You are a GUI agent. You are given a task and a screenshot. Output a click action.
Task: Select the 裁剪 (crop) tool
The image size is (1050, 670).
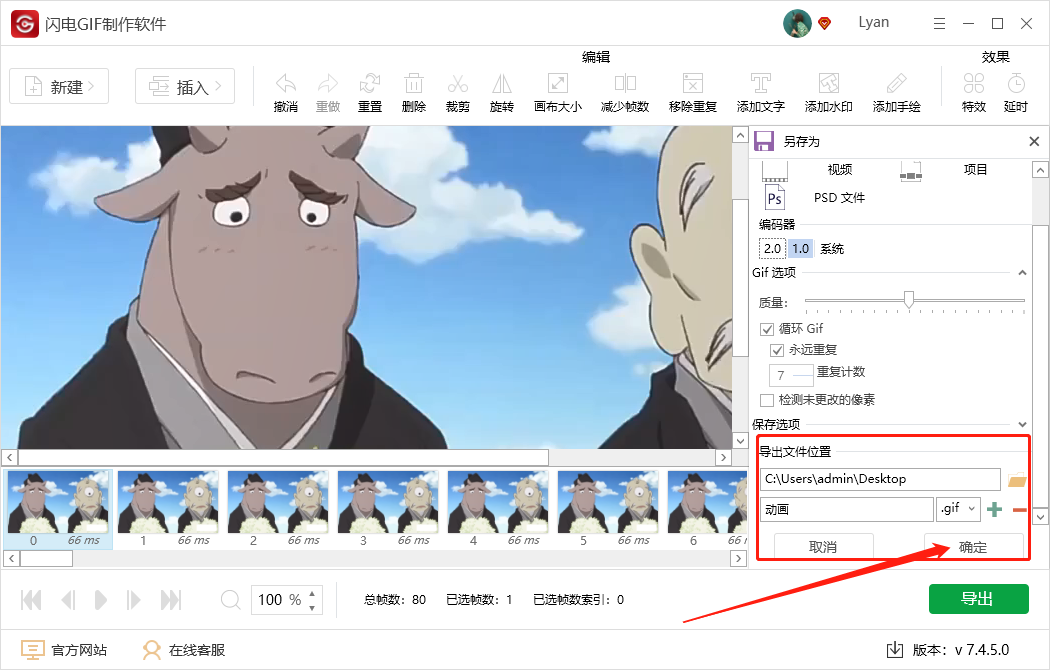point(457,91)
